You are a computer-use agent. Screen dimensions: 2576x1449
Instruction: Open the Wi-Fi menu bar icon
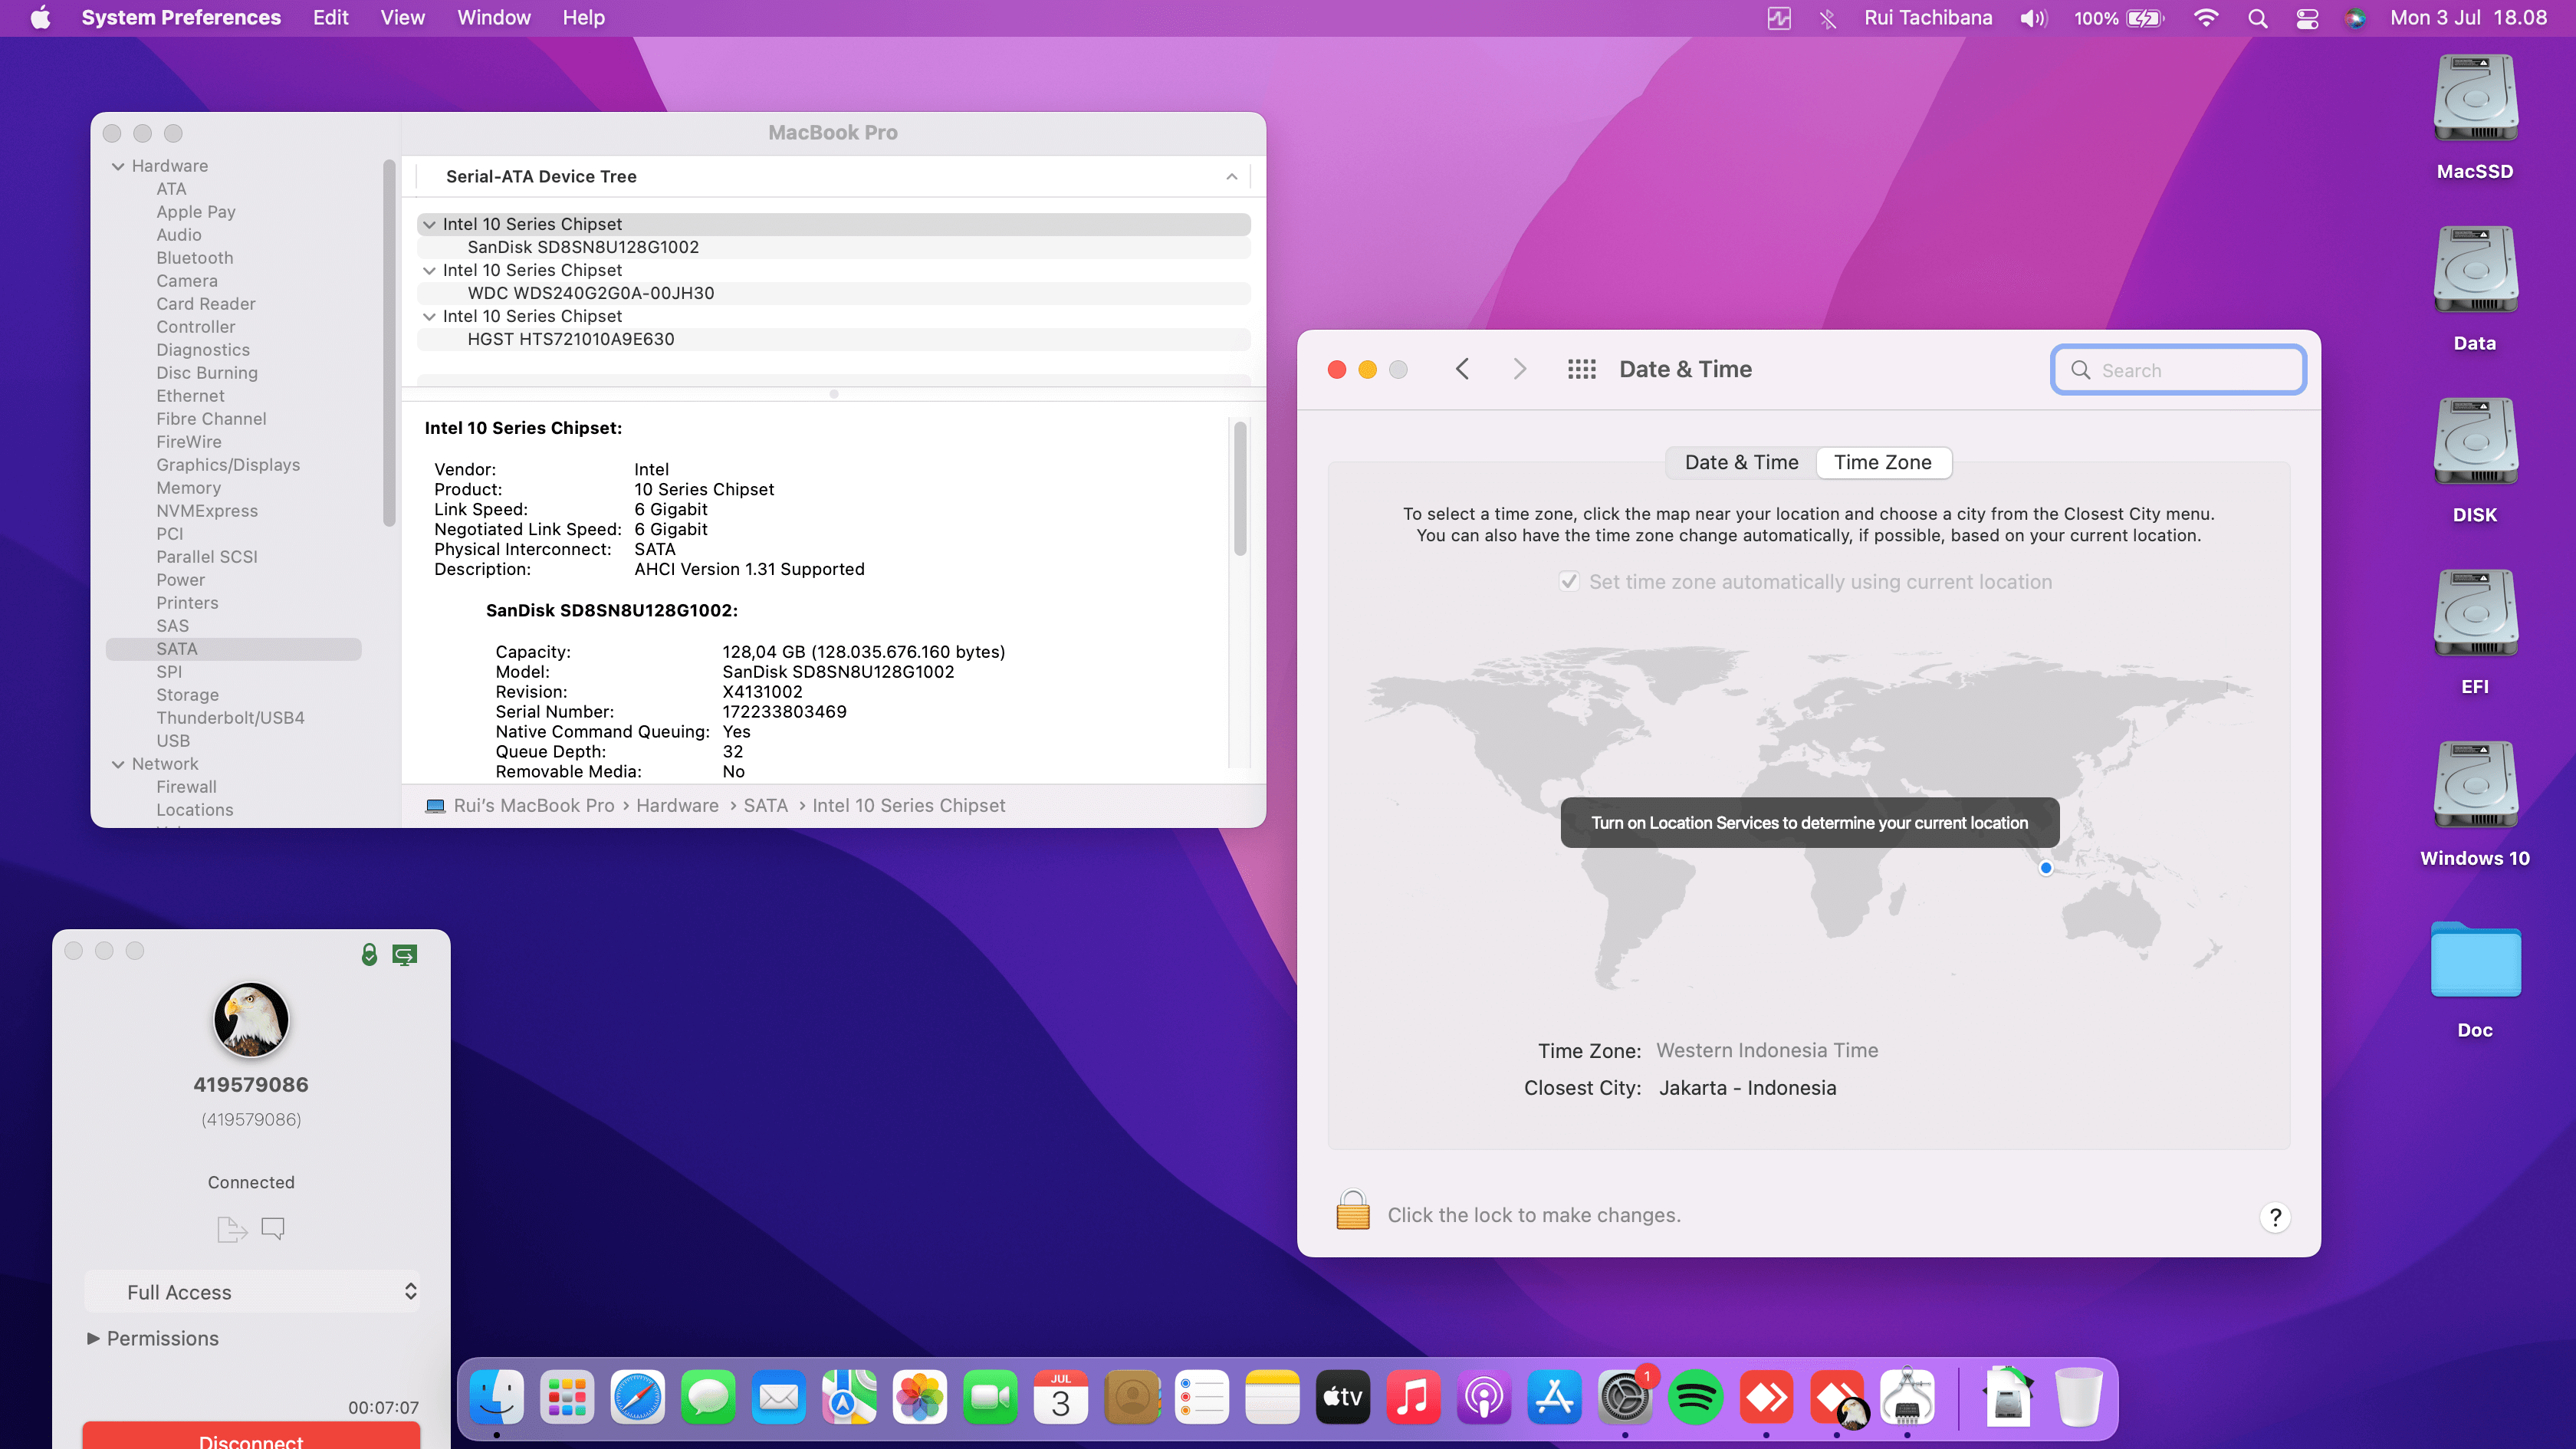(x=2206, y=18)
